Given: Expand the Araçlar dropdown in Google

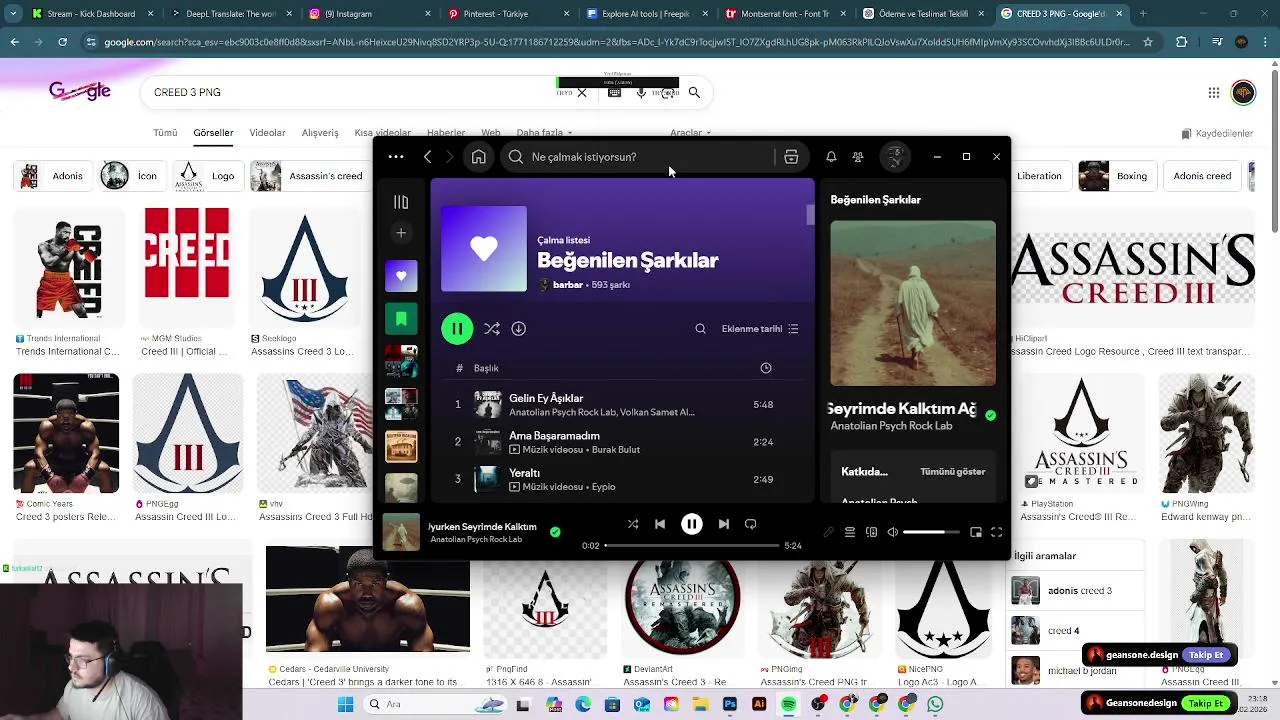Looking at the screenshot, I should [x=690, y=133].
